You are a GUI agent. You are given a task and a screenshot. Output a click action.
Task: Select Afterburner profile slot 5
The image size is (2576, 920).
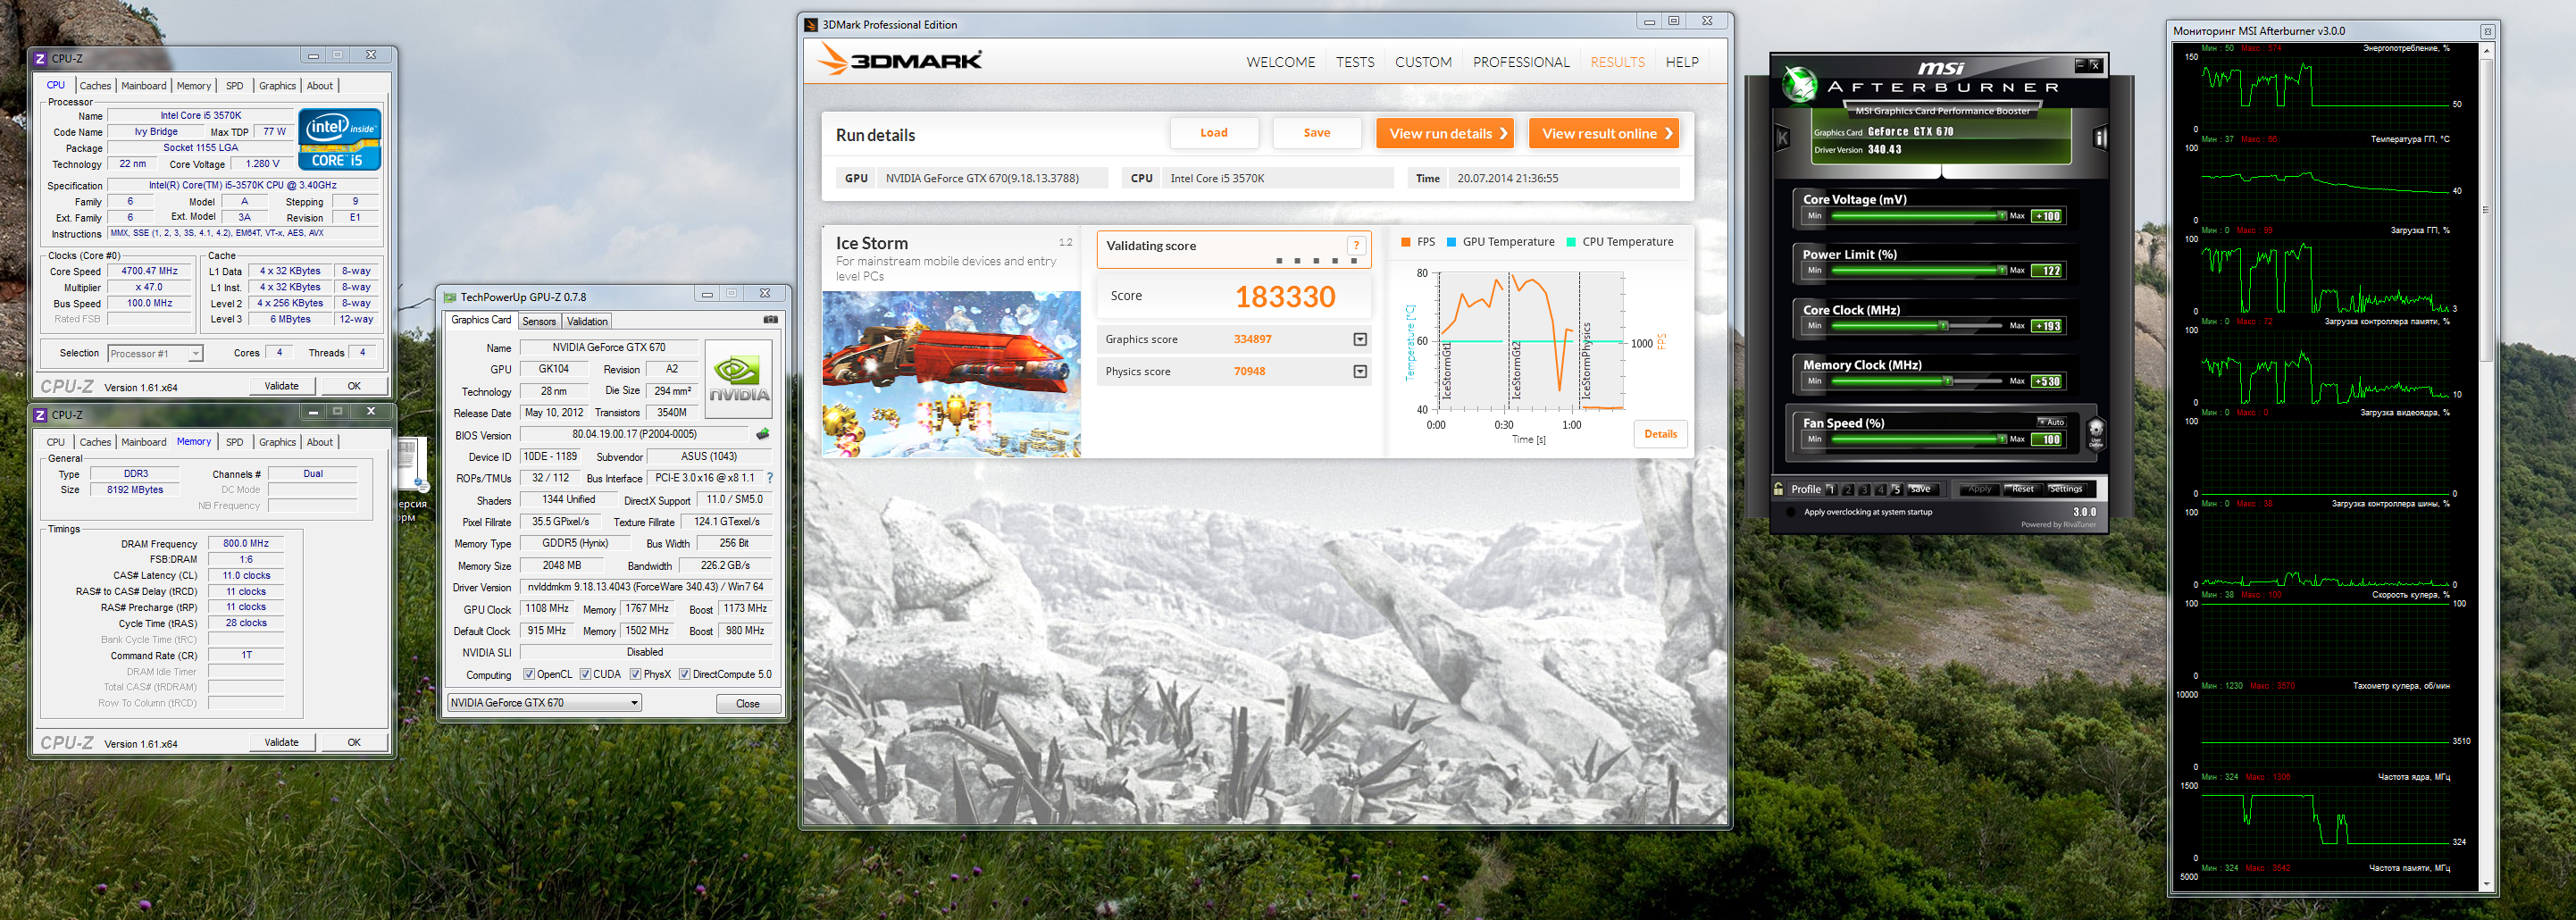pos(1896,490)
